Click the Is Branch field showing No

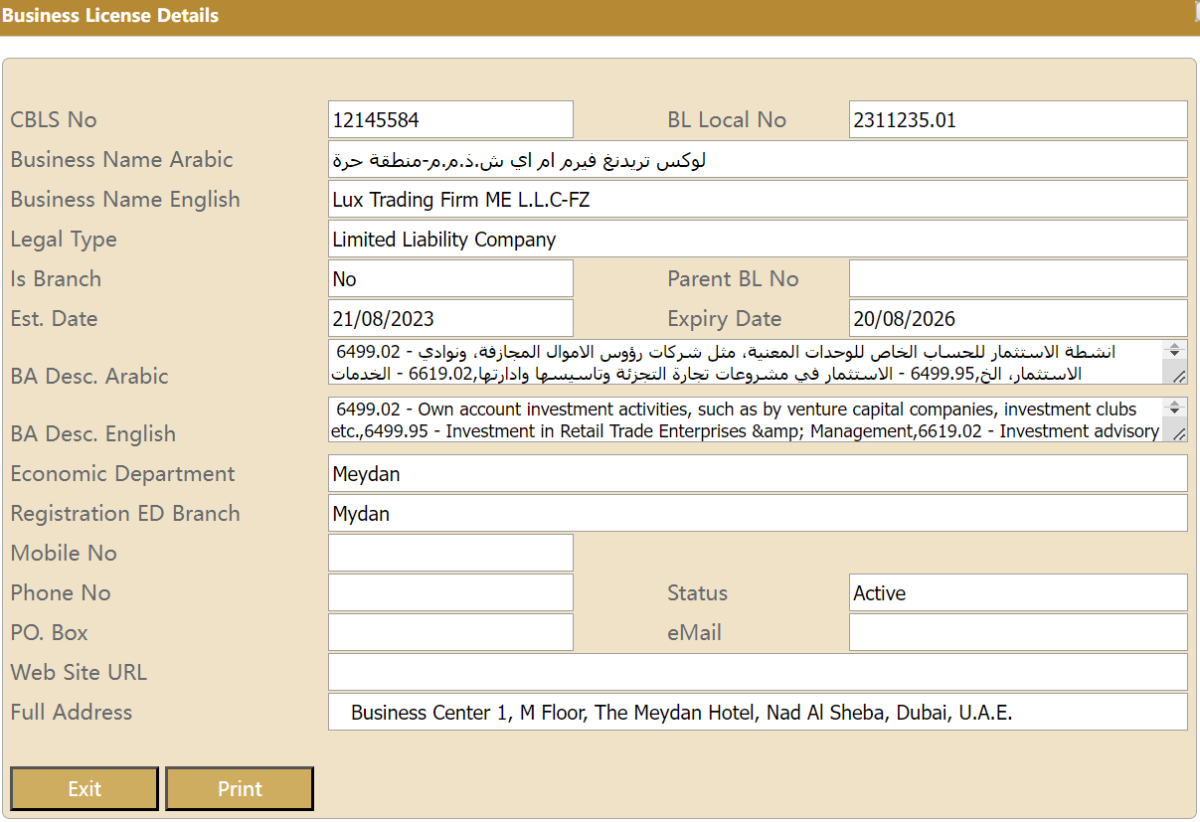[x=450, y=279]
